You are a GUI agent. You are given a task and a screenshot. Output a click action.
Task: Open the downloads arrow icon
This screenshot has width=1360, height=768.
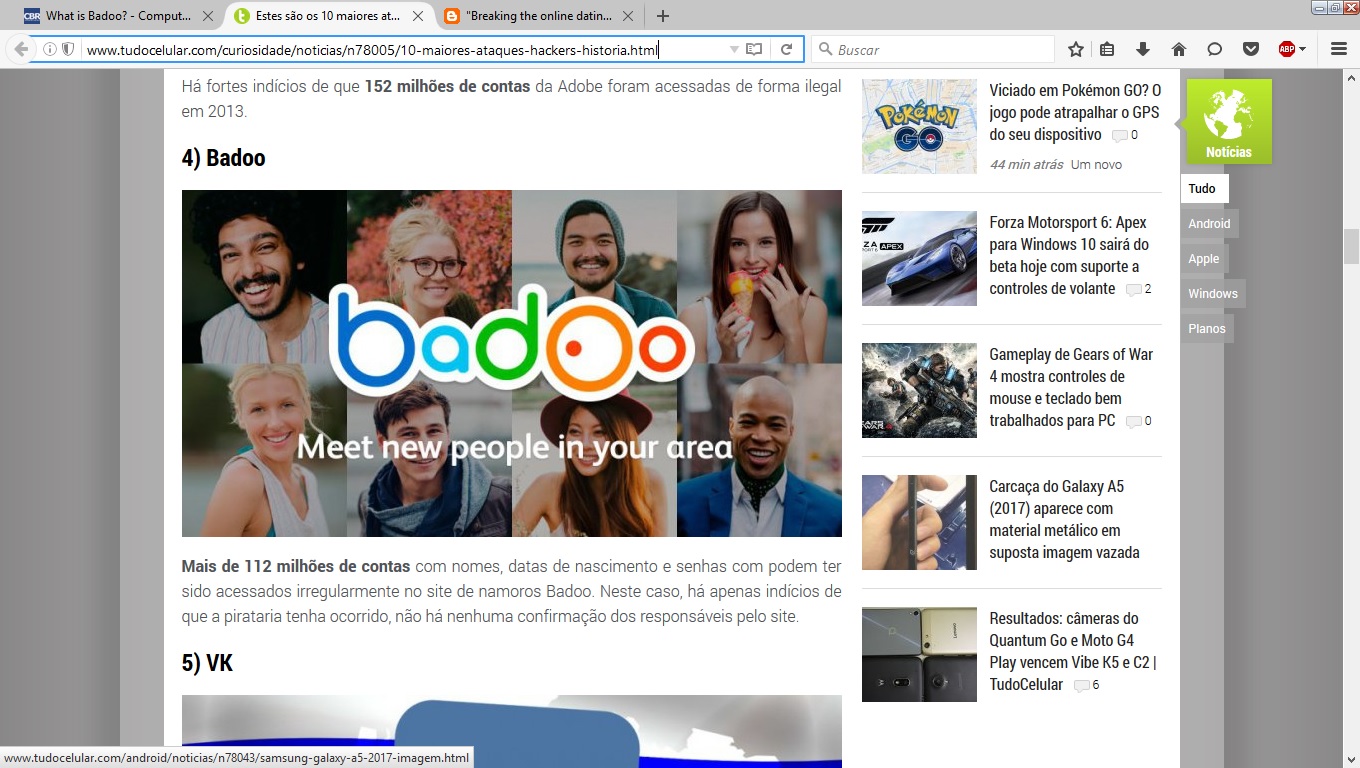click(1142, 49)
